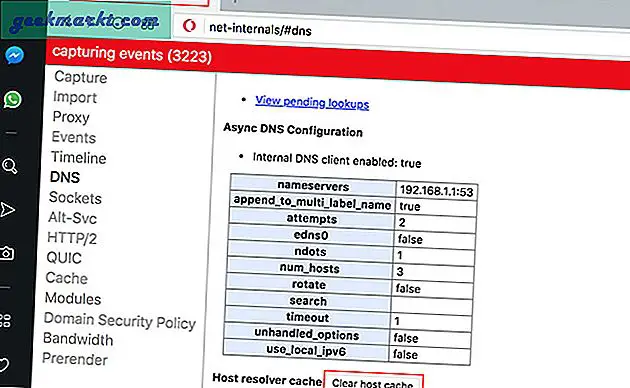Open the Sockets section
The image size is (630, 388).
click(75, 198)
